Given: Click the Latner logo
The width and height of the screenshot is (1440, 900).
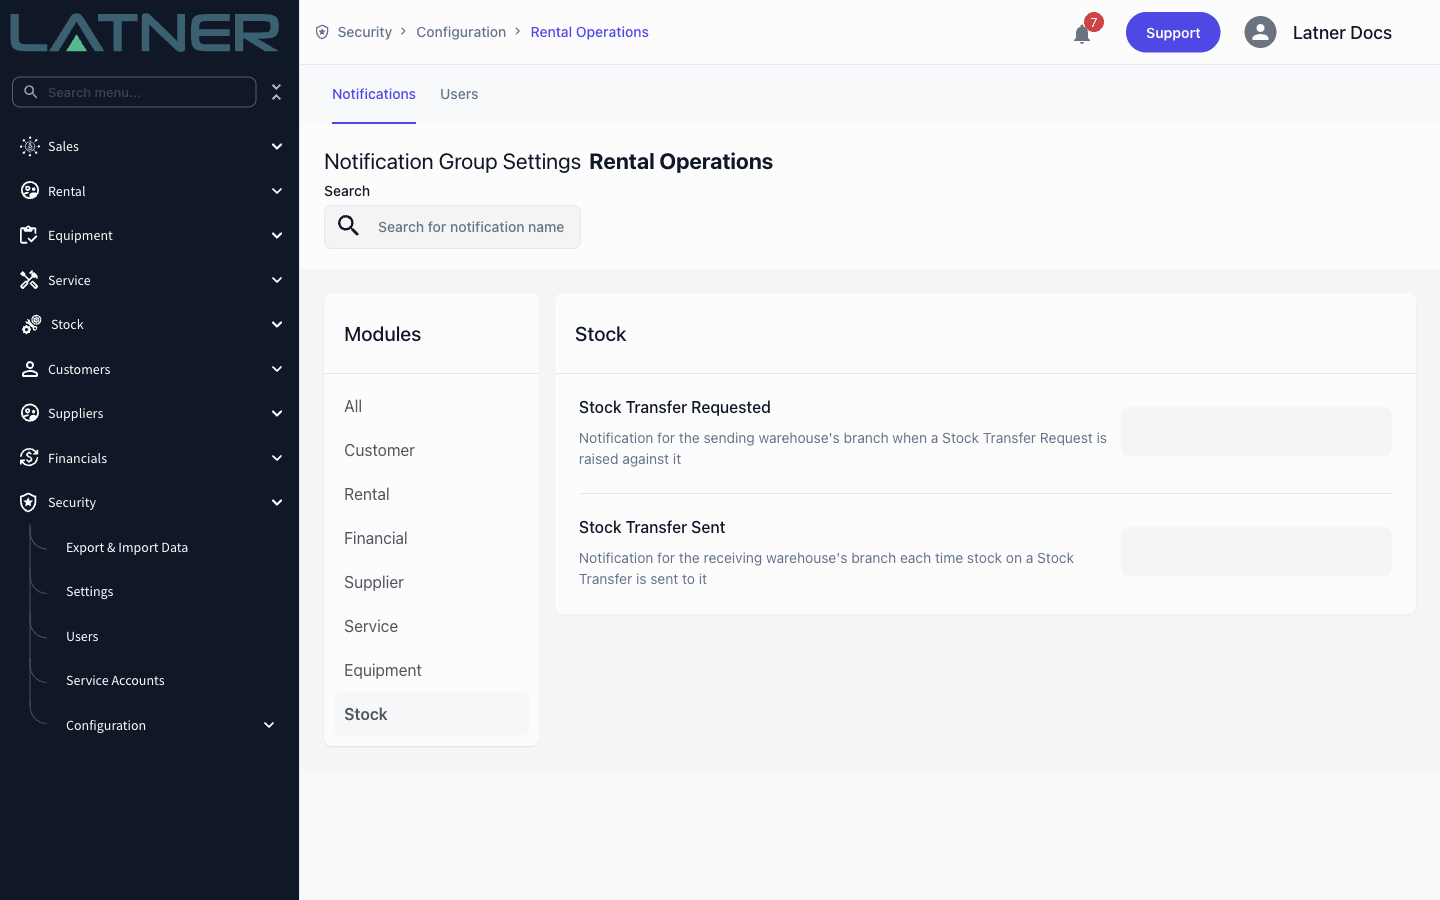Looking at the screenshot, I should (145, 32).
